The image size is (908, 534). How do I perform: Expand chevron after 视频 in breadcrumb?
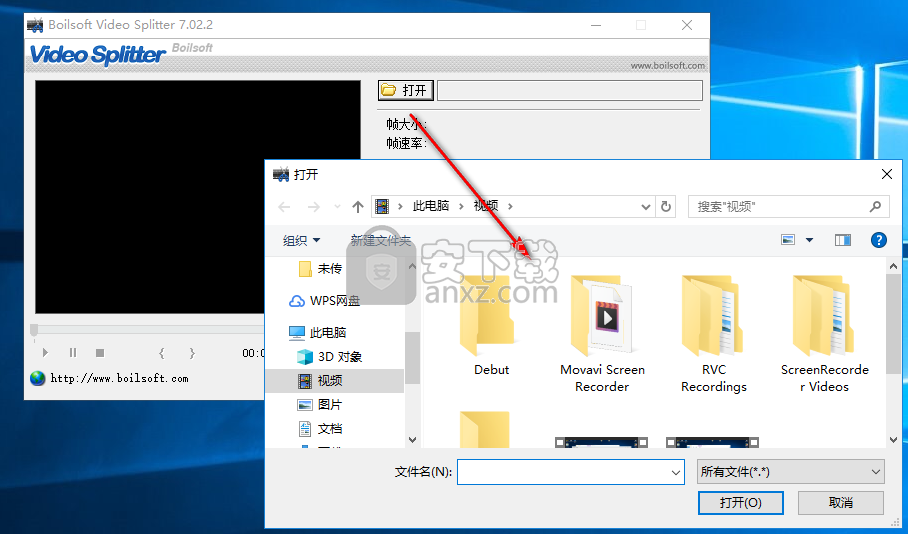coord(510,206)
